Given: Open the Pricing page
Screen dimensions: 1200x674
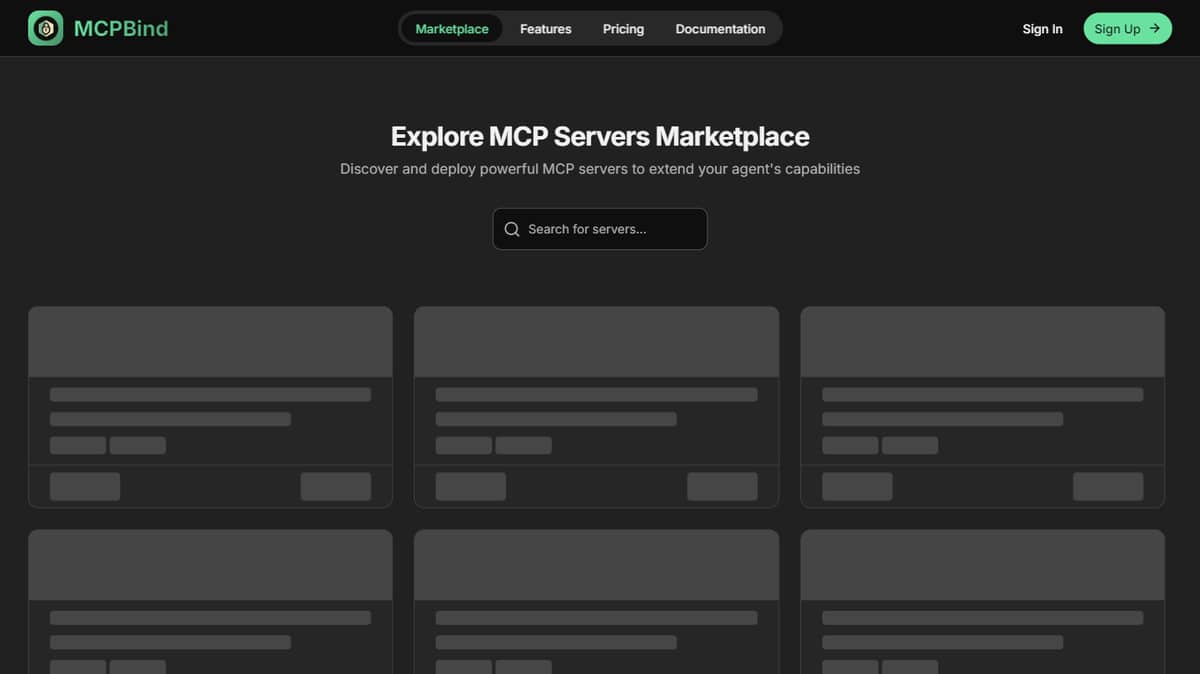Looking at the screenshot, I should coord(623,29).
